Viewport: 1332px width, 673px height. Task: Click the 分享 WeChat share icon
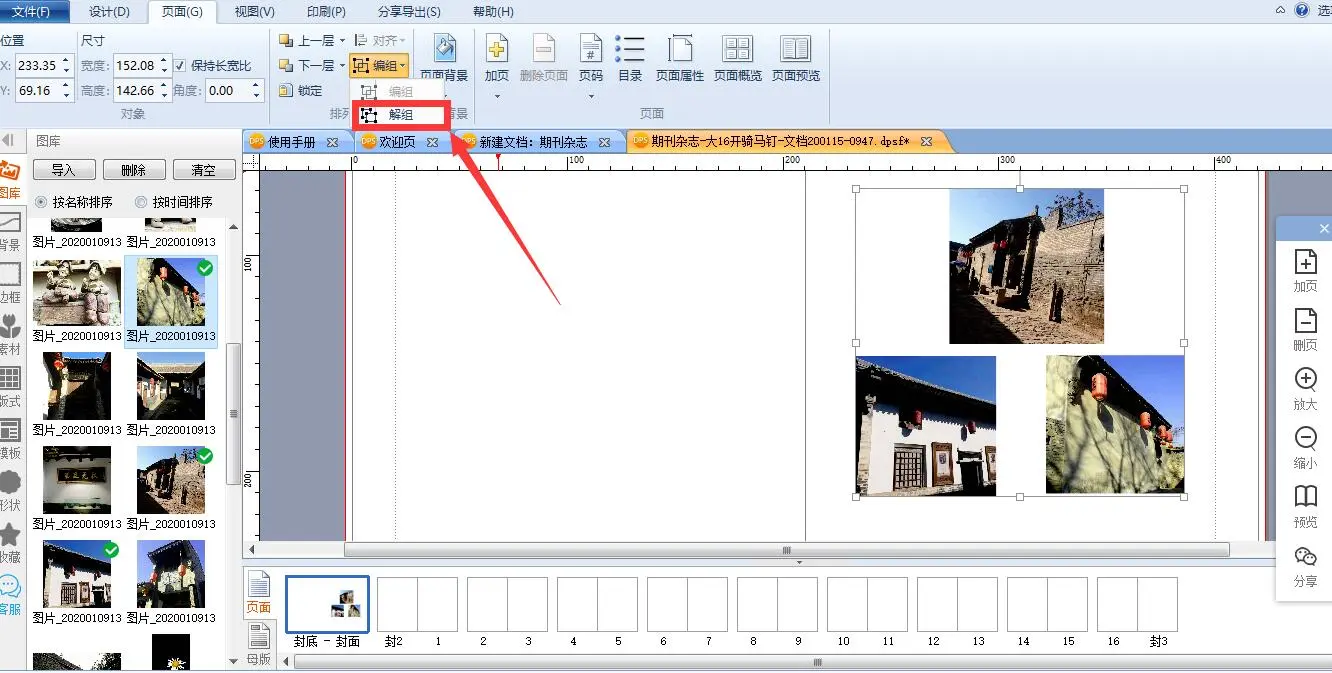tap(1305, 557)
